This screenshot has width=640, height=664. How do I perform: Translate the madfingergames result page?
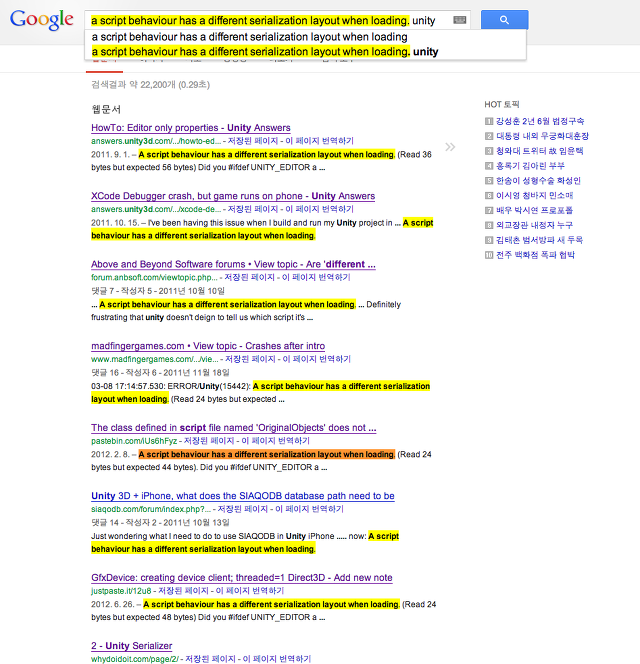[316, 359]
